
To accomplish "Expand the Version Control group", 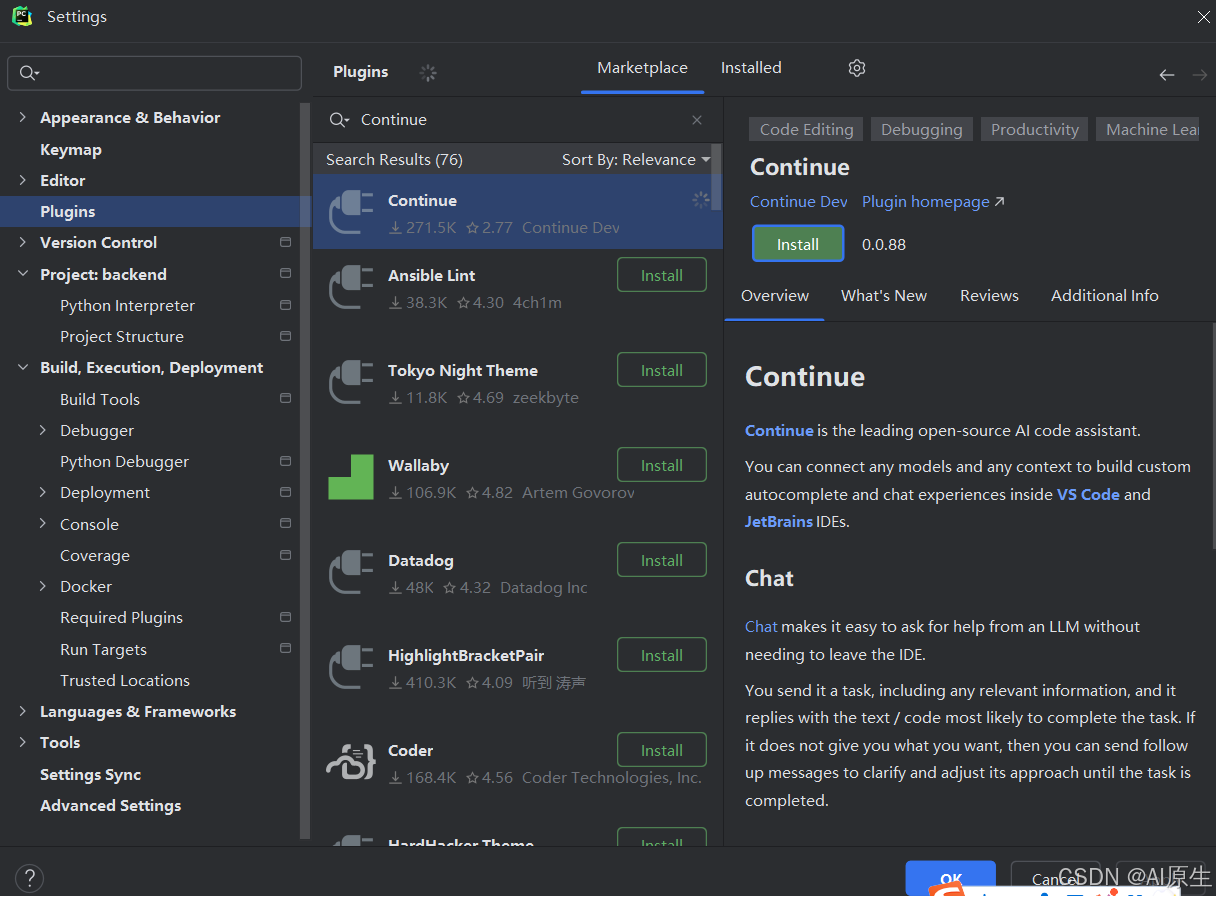I will point(23,242).
